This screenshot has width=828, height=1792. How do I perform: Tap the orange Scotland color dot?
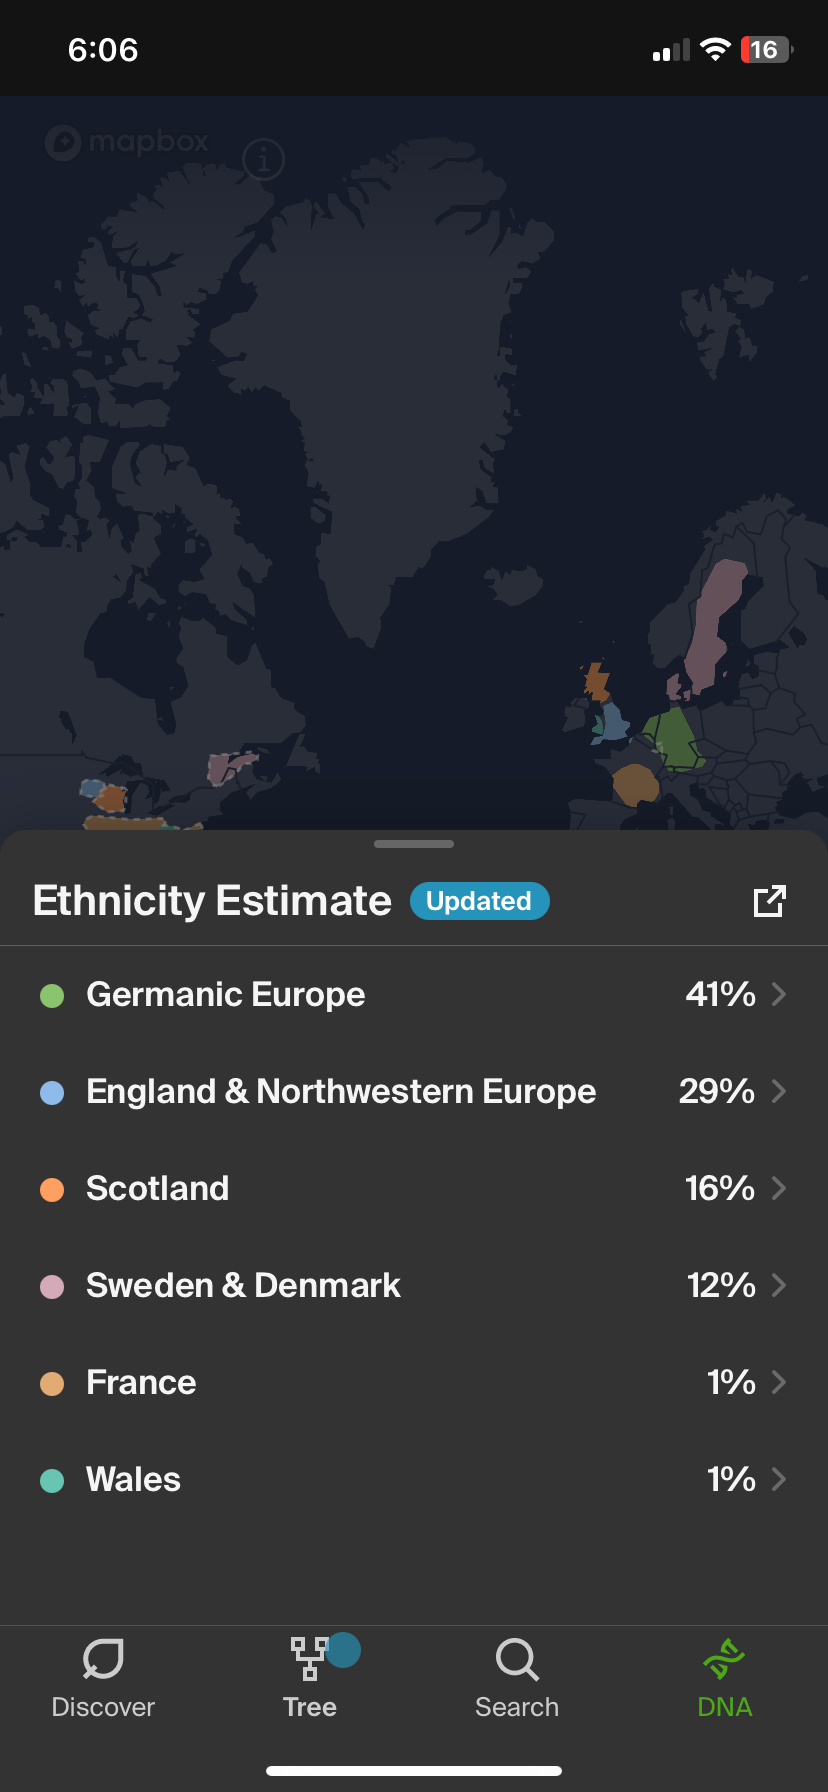click(x=52, y=1189)
